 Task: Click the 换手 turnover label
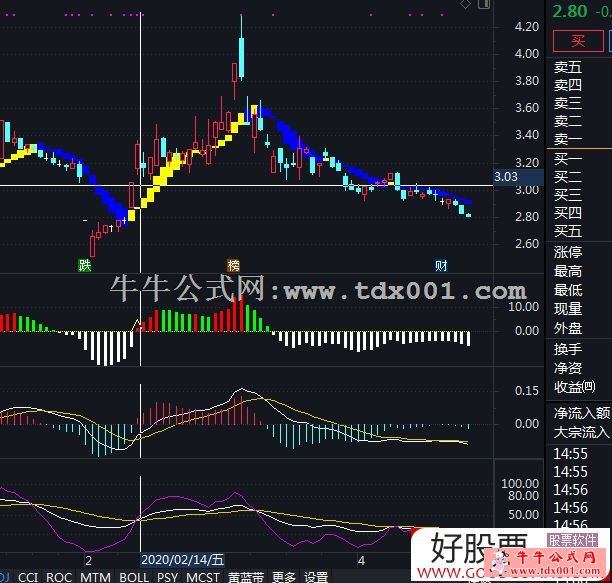coord(568,349)
